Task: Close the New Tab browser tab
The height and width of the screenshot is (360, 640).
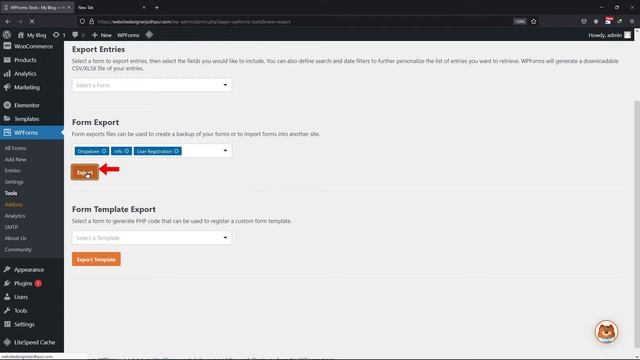Action: coord(144,7)
